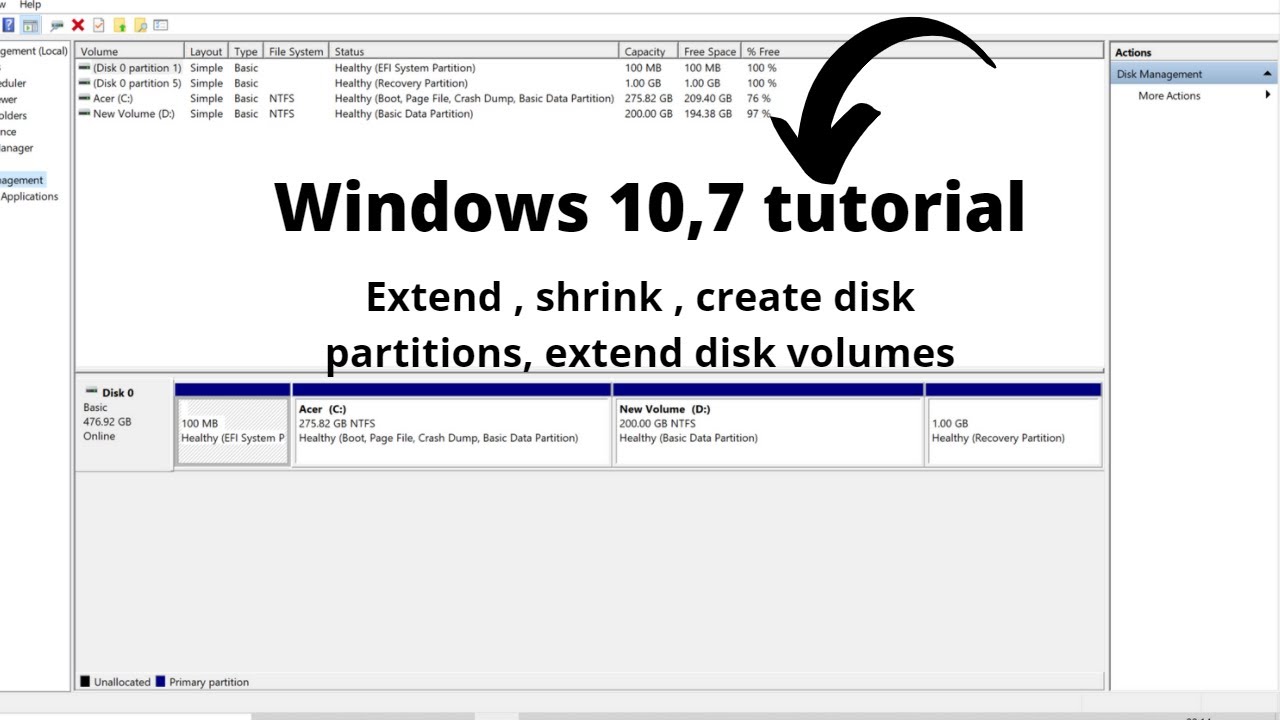The width and height of the screenshot is (1280, 720).
Task: Click the disk drive toolbar icon before the red X
Action: [x=57, y=26]
